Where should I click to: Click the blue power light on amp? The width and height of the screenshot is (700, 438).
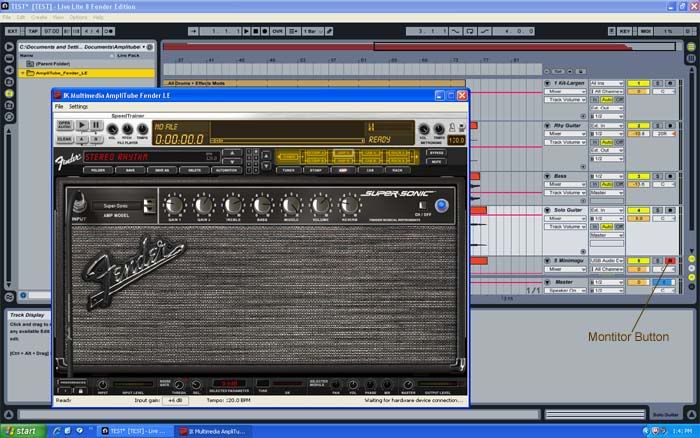[442, 205]
